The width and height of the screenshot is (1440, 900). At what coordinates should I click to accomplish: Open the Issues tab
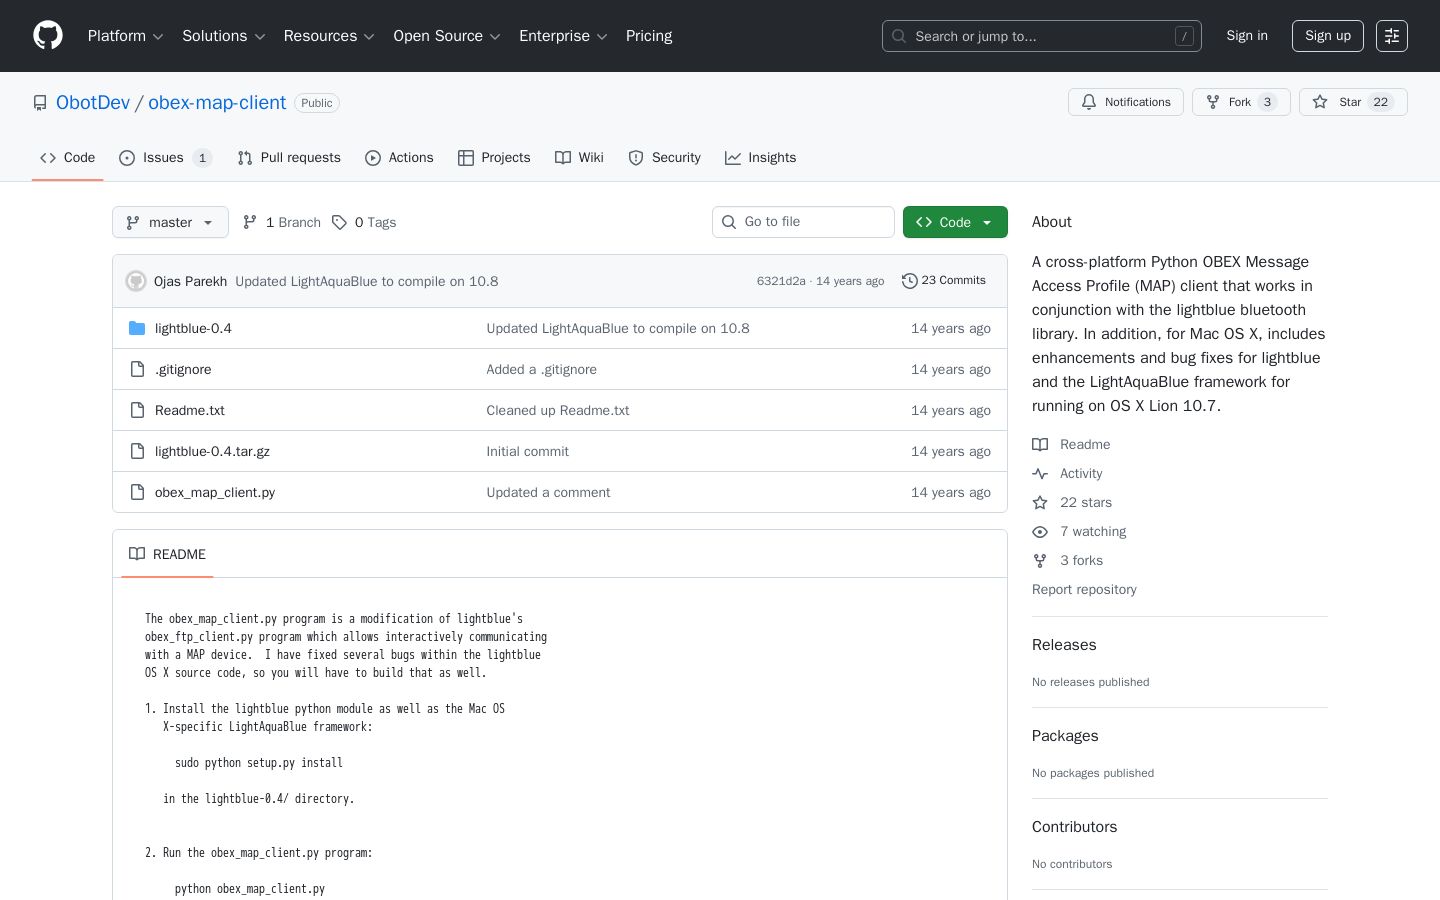(x=165, y=158)
